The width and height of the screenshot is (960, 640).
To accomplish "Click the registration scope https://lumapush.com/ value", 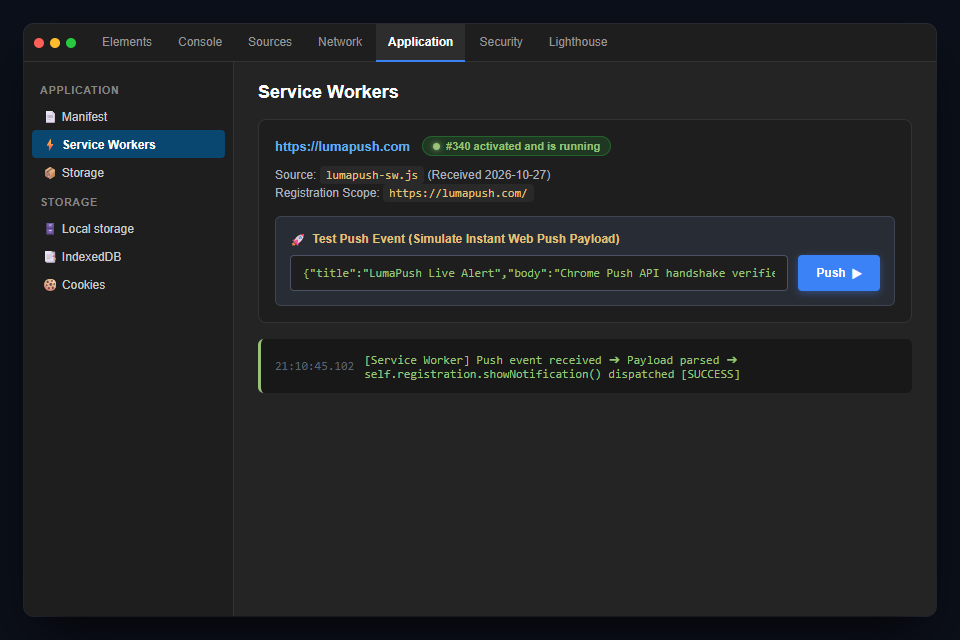I will [x=458, y=194].
